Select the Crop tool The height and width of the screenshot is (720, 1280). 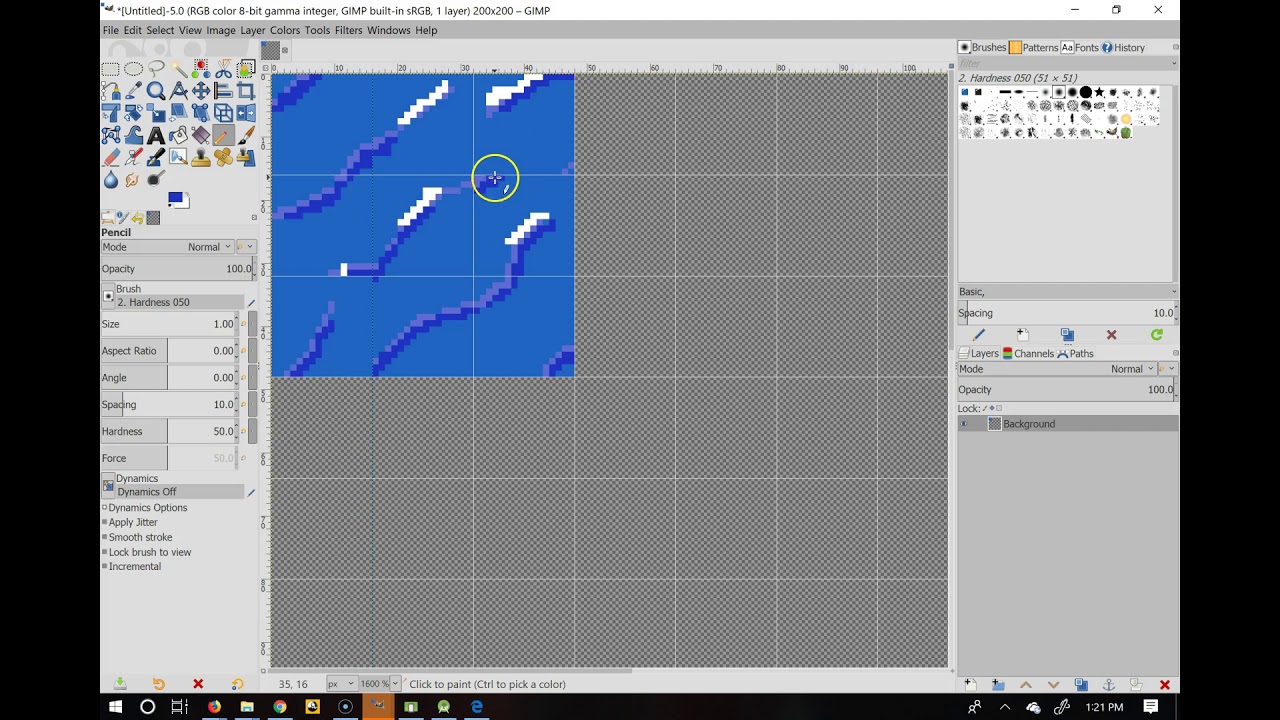pyautogui.click(x=246, y=91)
